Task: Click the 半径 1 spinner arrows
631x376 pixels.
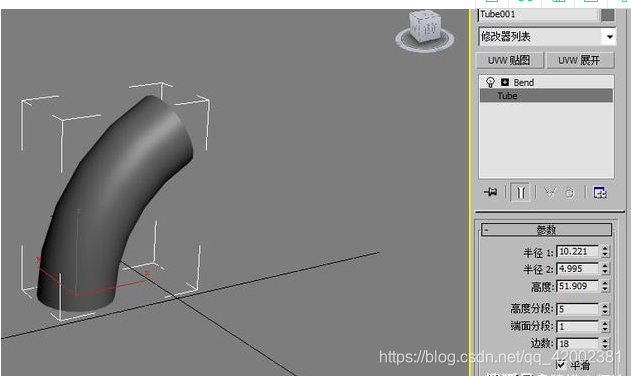Action: point(605,252)
